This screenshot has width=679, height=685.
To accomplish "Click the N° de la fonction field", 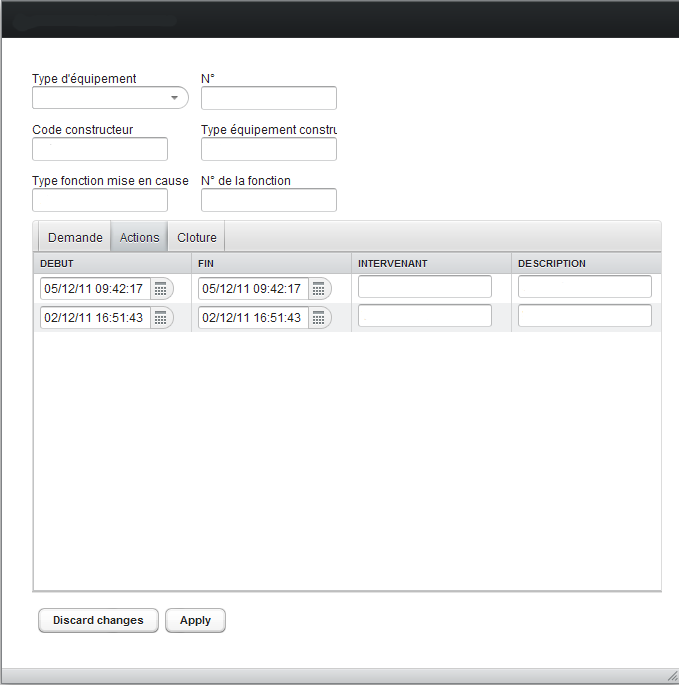I will pos(268,200).
